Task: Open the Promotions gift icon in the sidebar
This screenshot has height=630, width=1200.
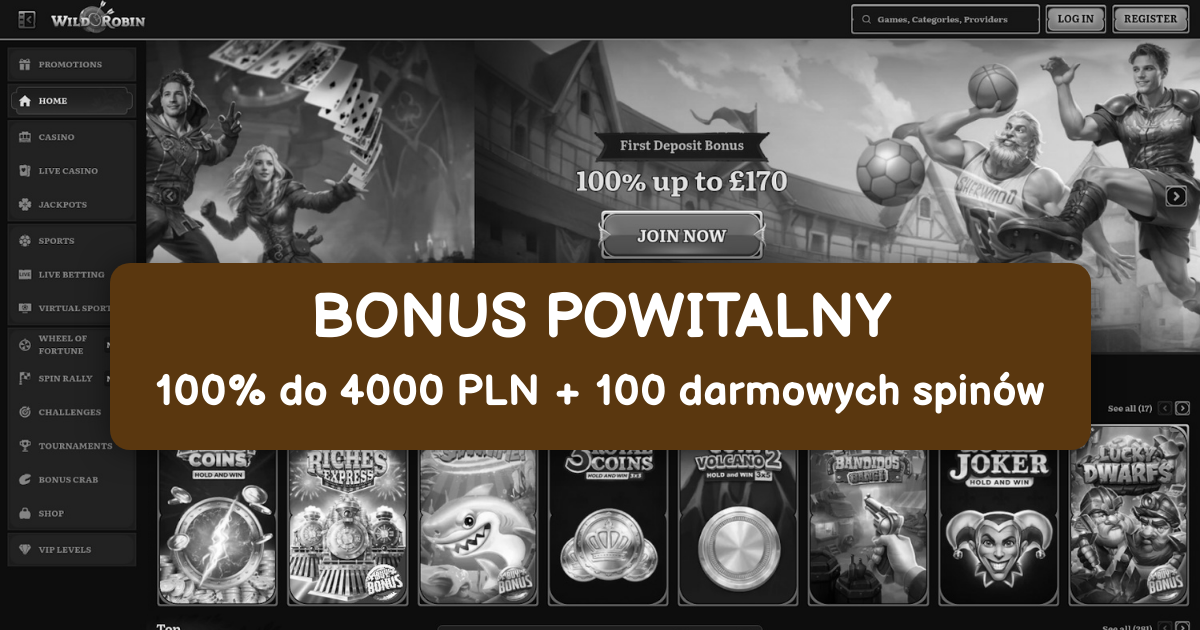Action: click(25, 65)
